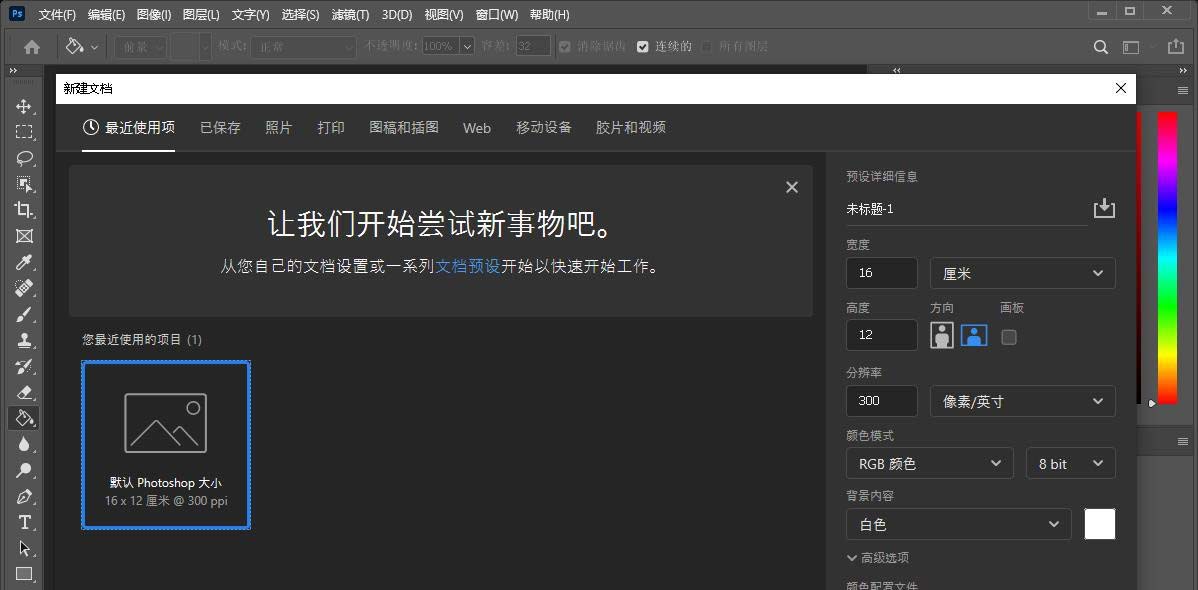1198x590 pixels.
Task: Enable the 画板 artboard checkbox
Action: 1009,336
